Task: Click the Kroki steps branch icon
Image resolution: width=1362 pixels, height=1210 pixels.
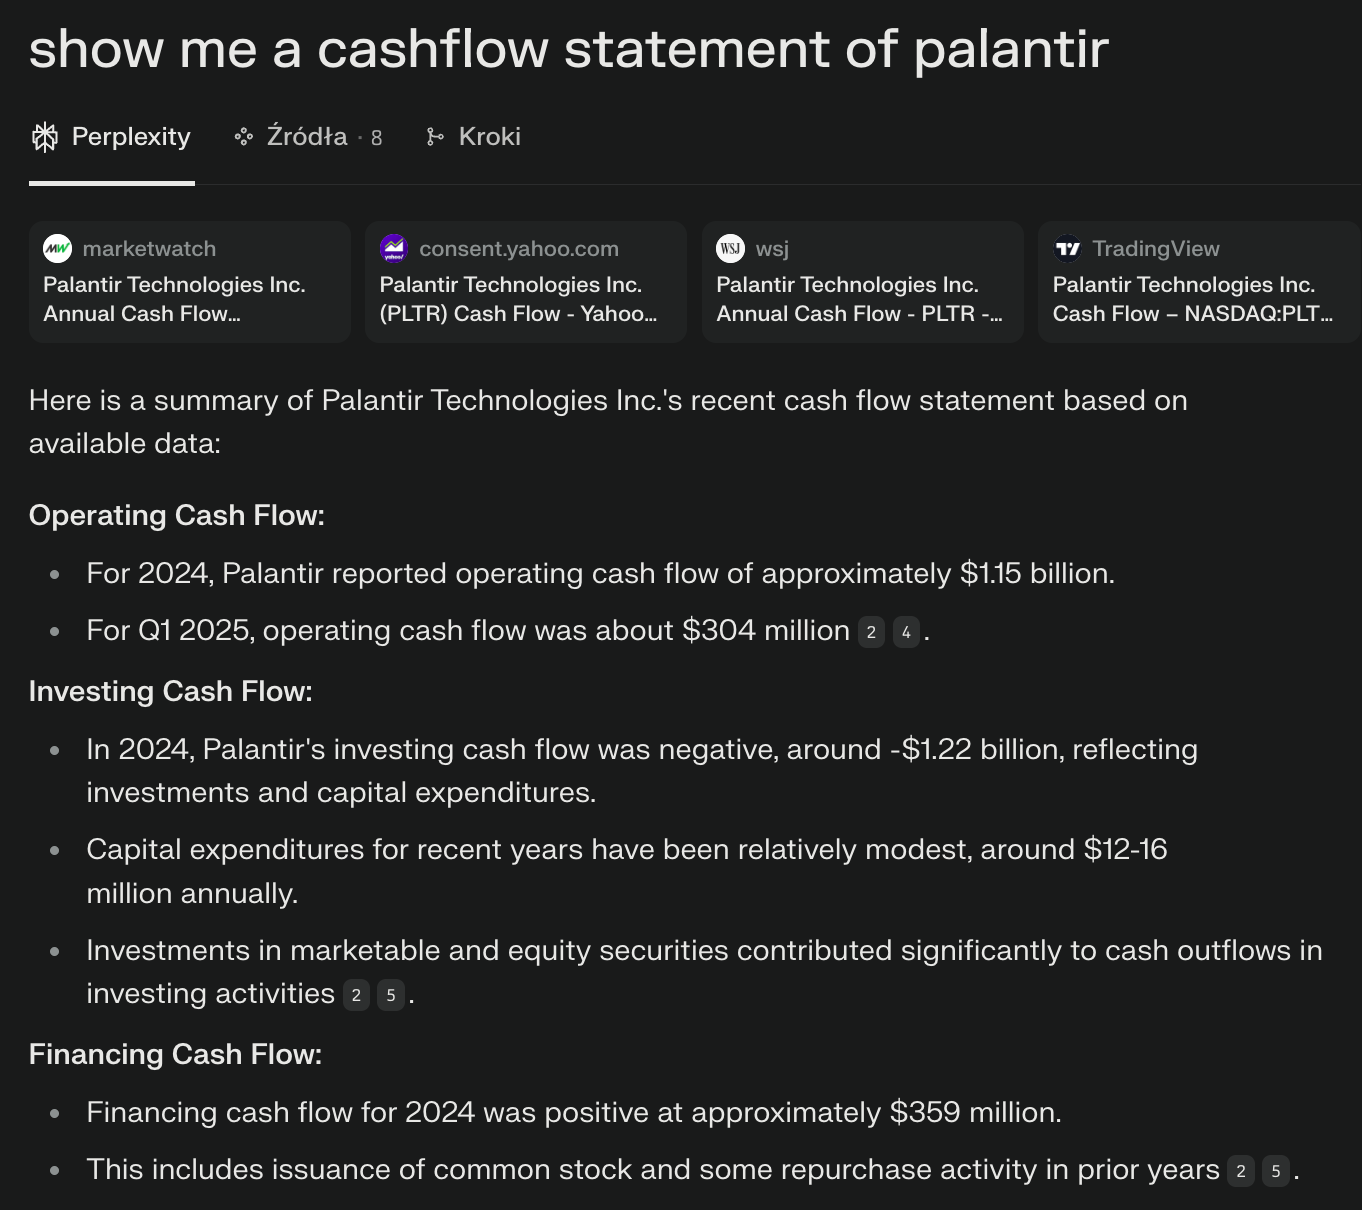Action: coord(435,137)
